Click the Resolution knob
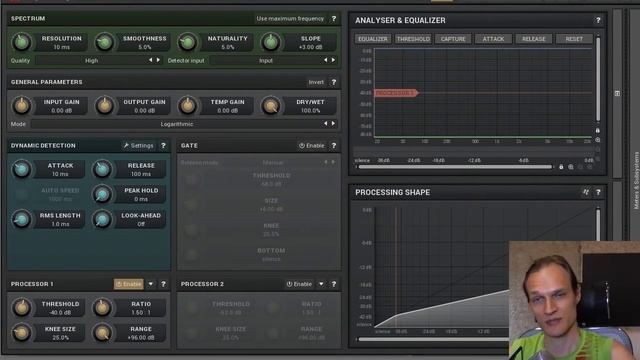Image resolution: width=640 pixels, height=360 pixels. (21, 42)
